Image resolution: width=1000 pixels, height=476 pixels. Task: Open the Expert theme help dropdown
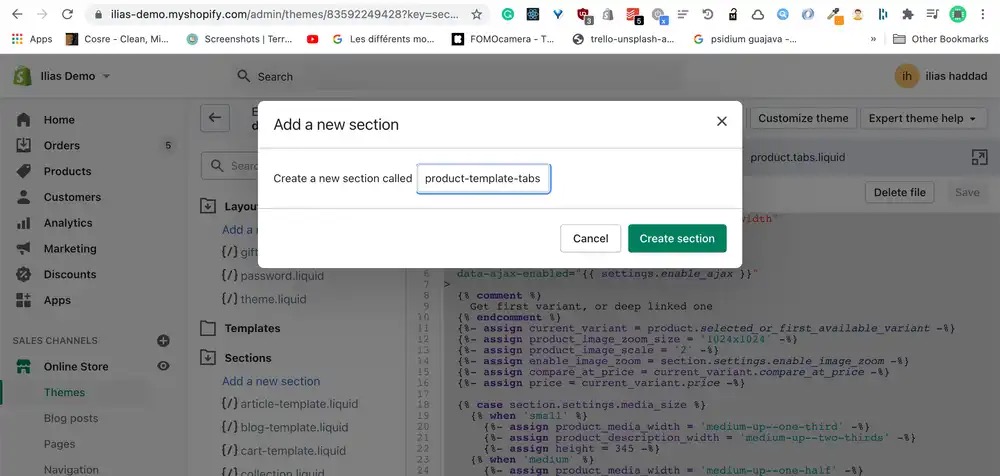pyautogui.click(x=922, y=118)
